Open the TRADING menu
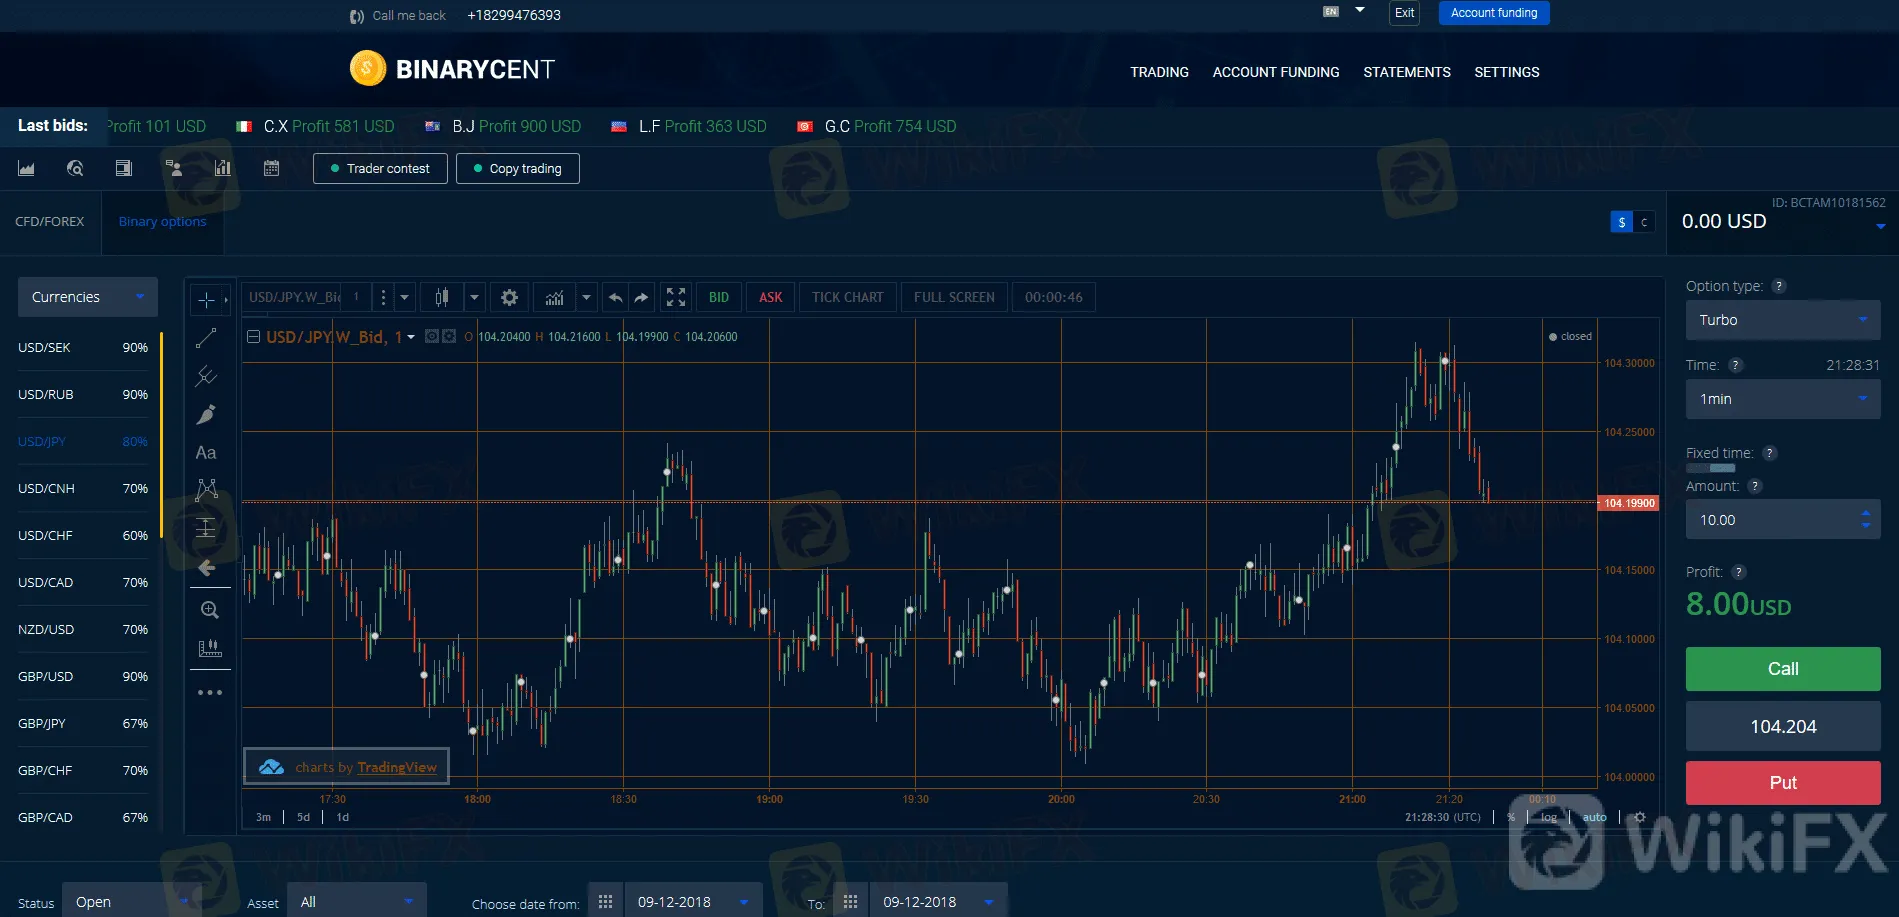This screenshot has width=1899, height=917. pyautogui.click(x=1159, y=72)
